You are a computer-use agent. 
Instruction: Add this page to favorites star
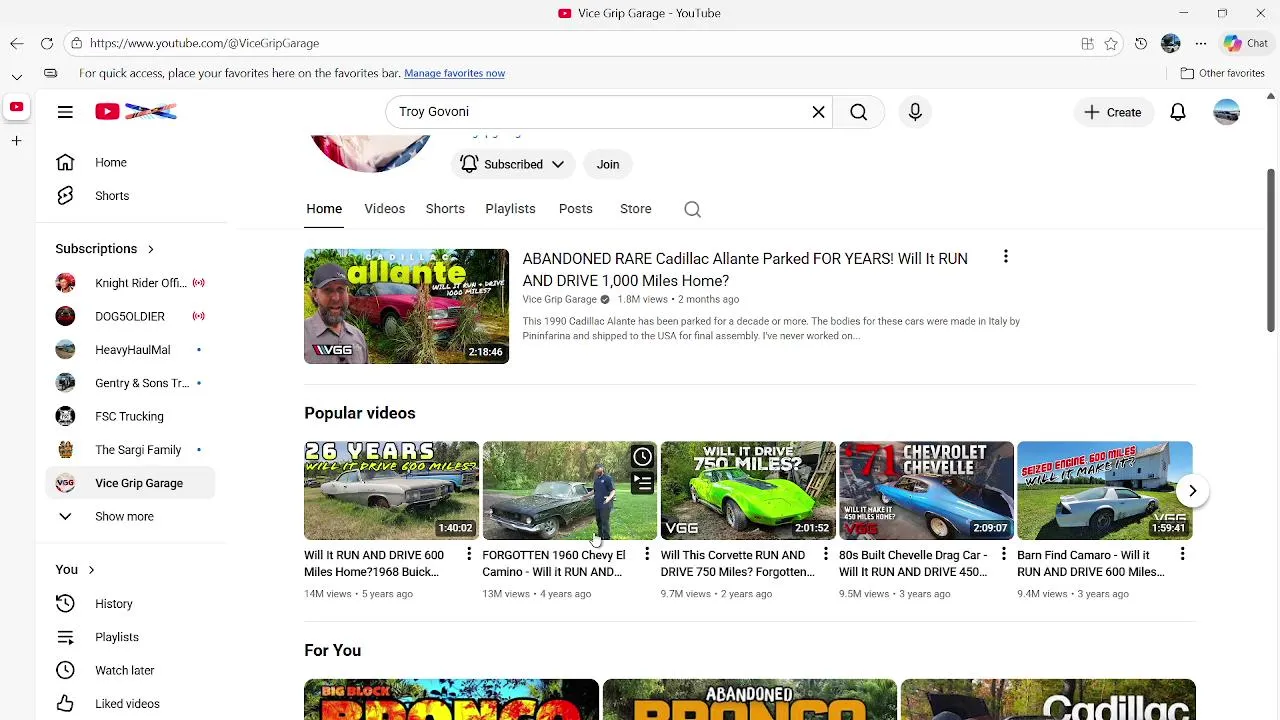(1111, 44)
